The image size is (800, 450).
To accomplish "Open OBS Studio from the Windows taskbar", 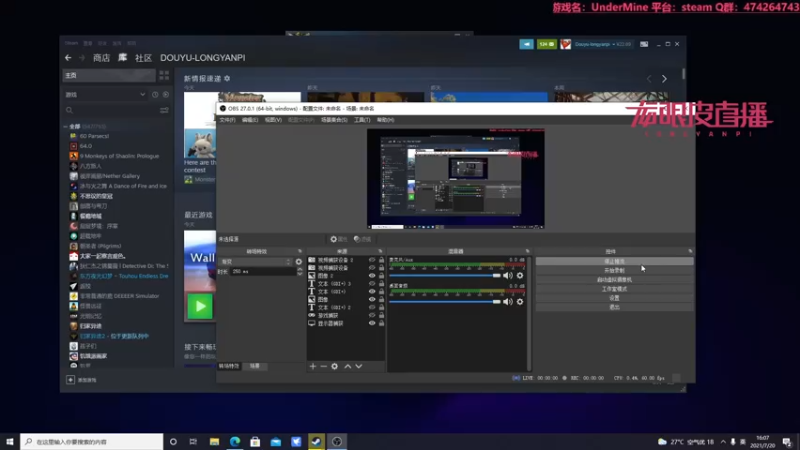I will [x=337, y=441].
